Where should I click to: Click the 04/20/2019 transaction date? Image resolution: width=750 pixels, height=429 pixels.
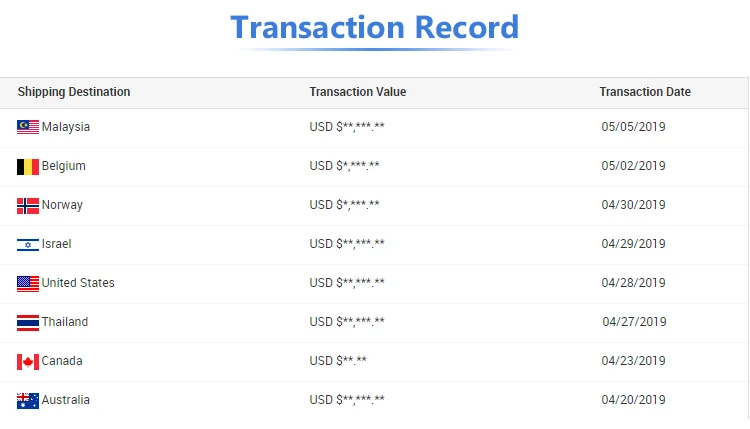pyautogui.click(x=633, y=399)
